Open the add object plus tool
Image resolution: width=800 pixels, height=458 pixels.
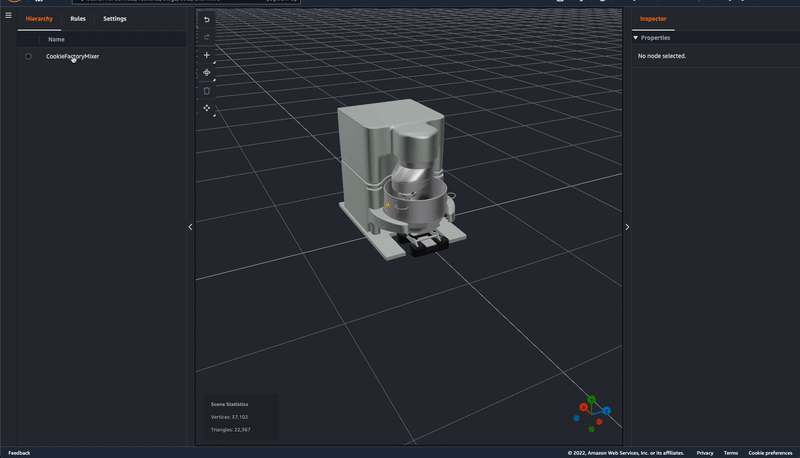(207, 55)
